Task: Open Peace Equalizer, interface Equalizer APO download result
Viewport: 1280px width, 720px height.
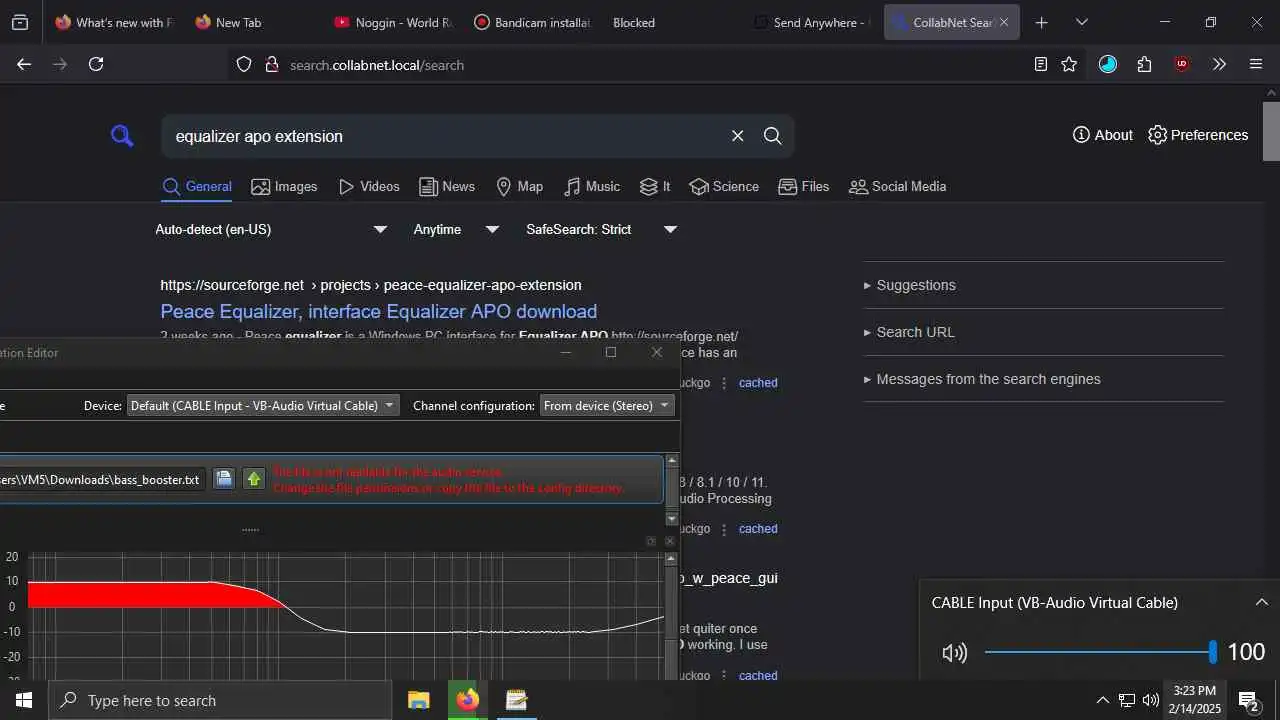Action: pos(379,311)
